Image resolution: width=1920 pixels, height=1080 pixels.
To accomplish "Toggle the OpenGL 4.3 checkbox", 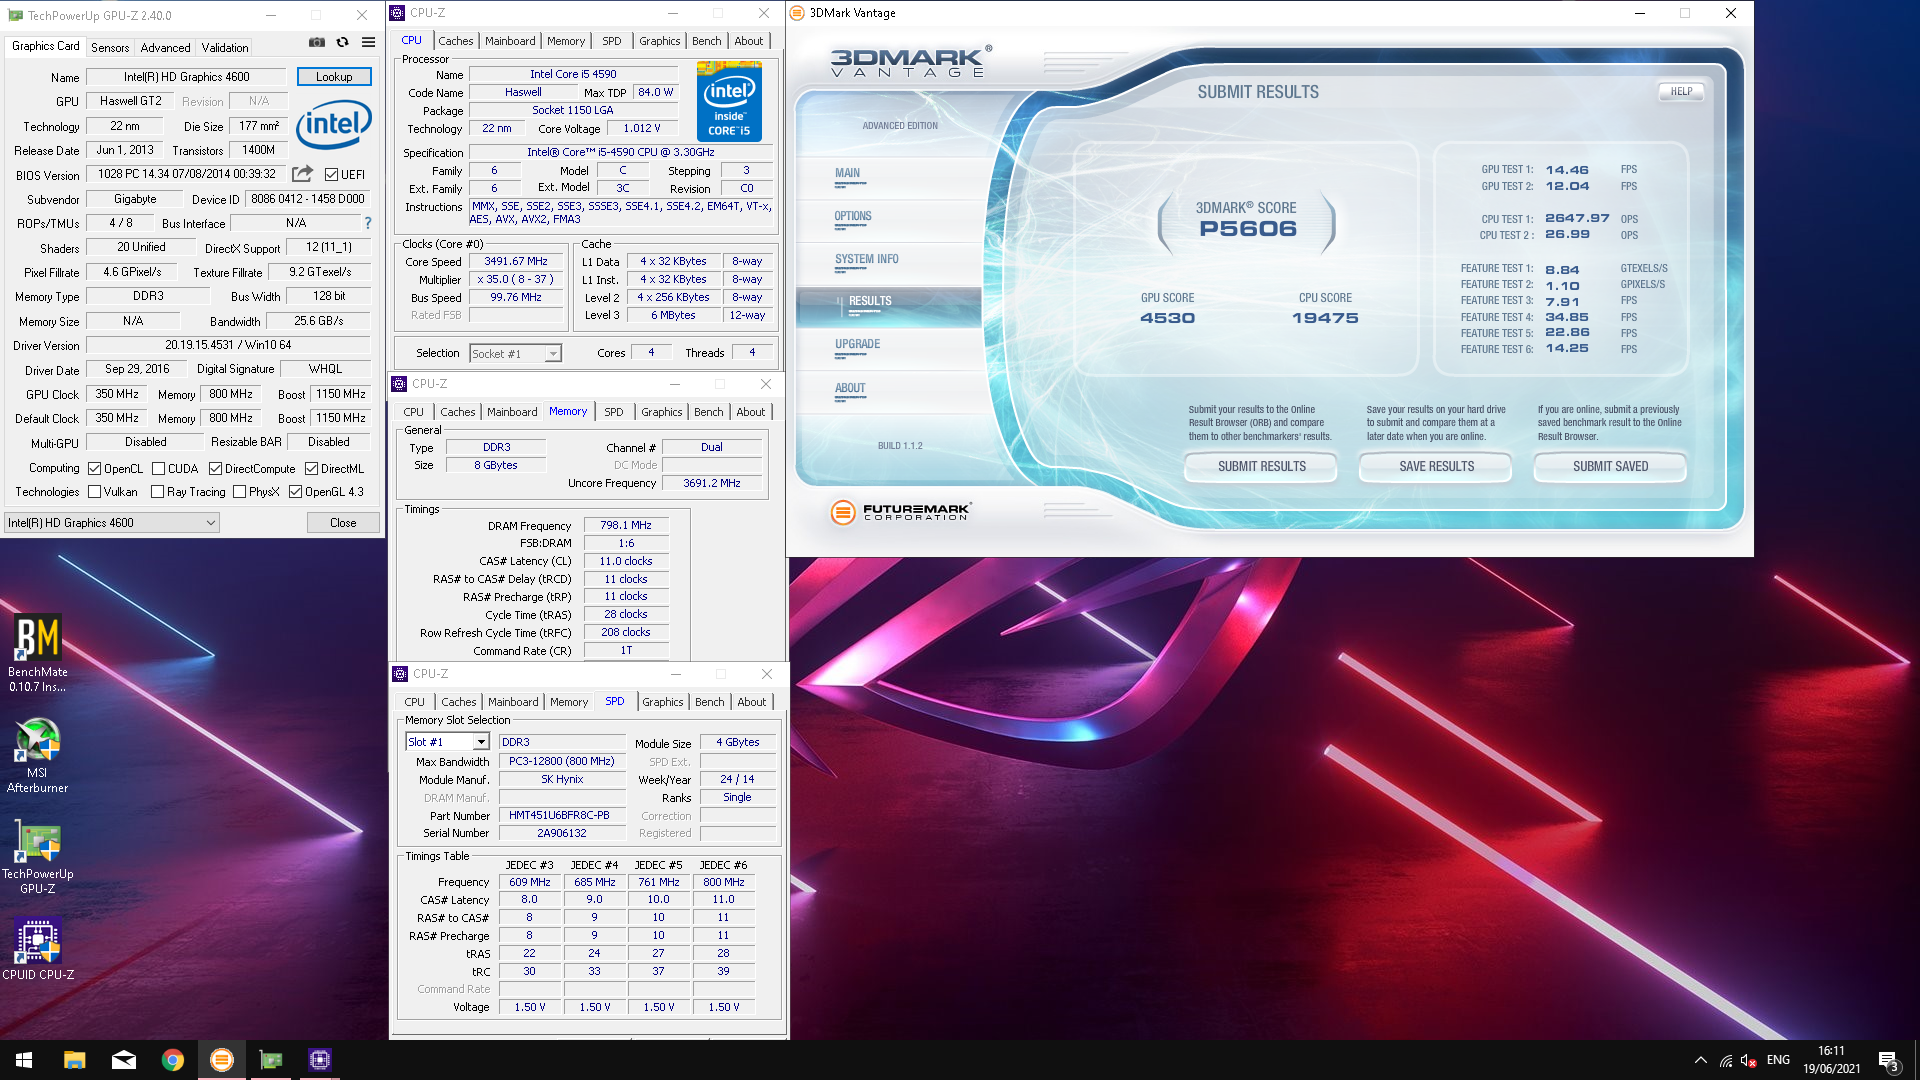I will [295, 491].
